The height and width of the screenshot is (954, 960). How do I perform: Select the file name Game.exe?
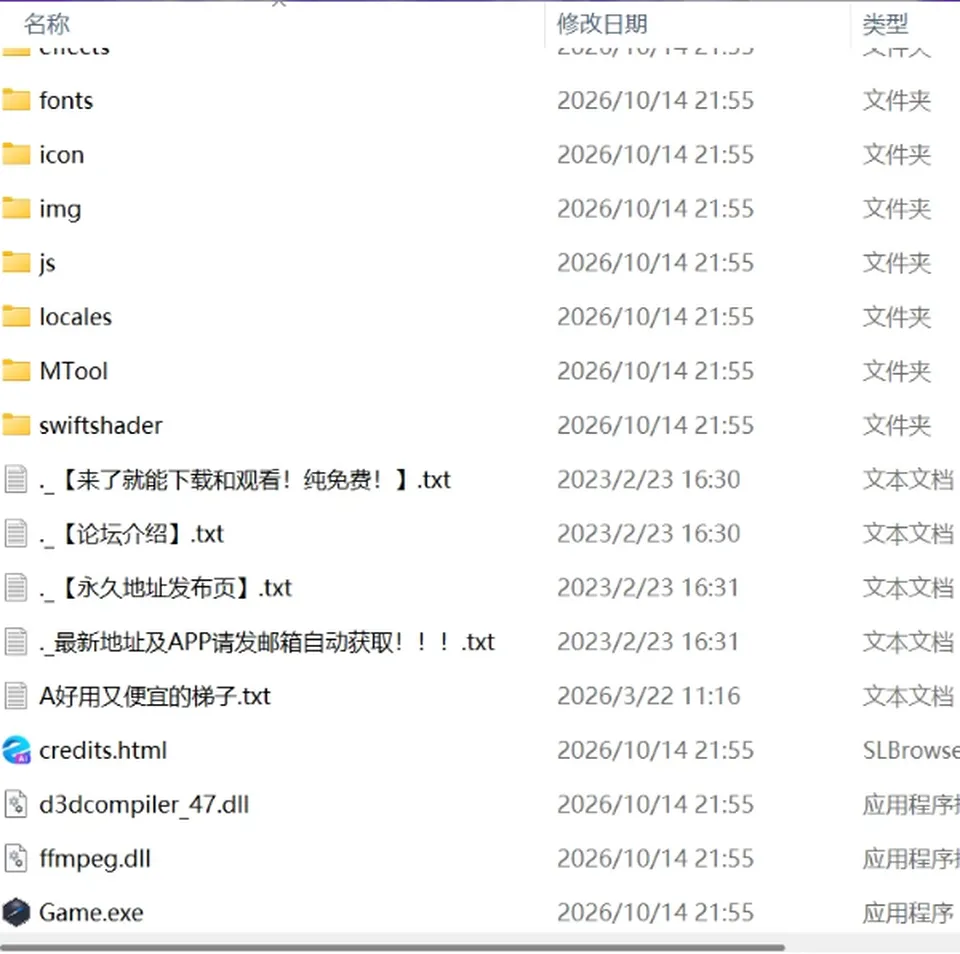click(x=91, y=913)
